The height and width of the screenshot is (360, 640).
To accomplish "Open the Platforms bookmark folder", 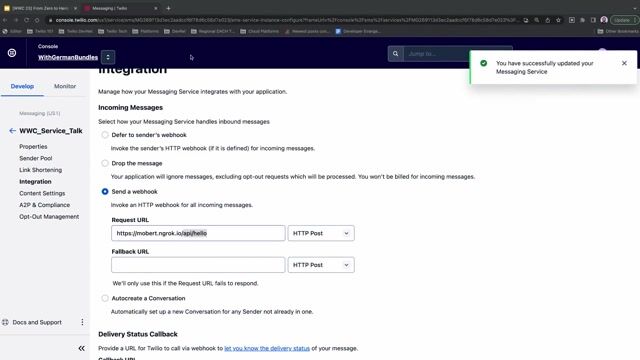I will 145,31.
